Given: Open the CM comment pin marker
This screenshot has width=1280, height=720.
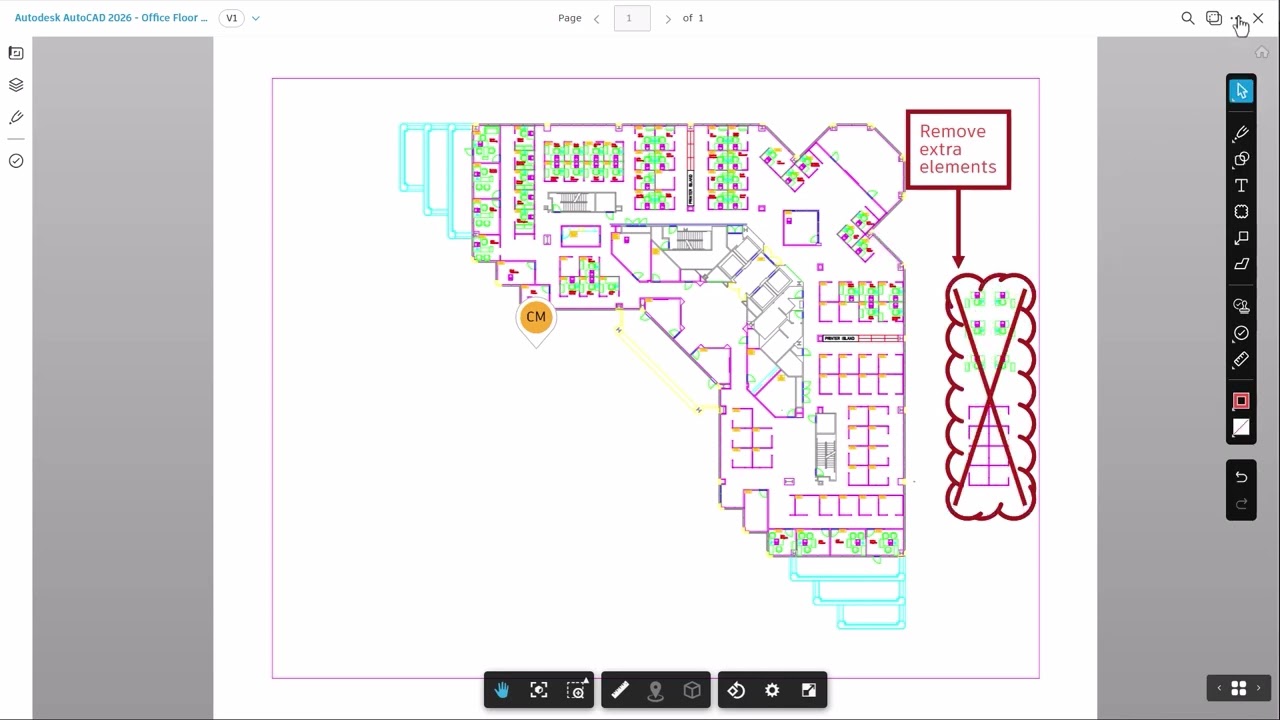Looking at the screenshot, I should (x=536, y=319).
